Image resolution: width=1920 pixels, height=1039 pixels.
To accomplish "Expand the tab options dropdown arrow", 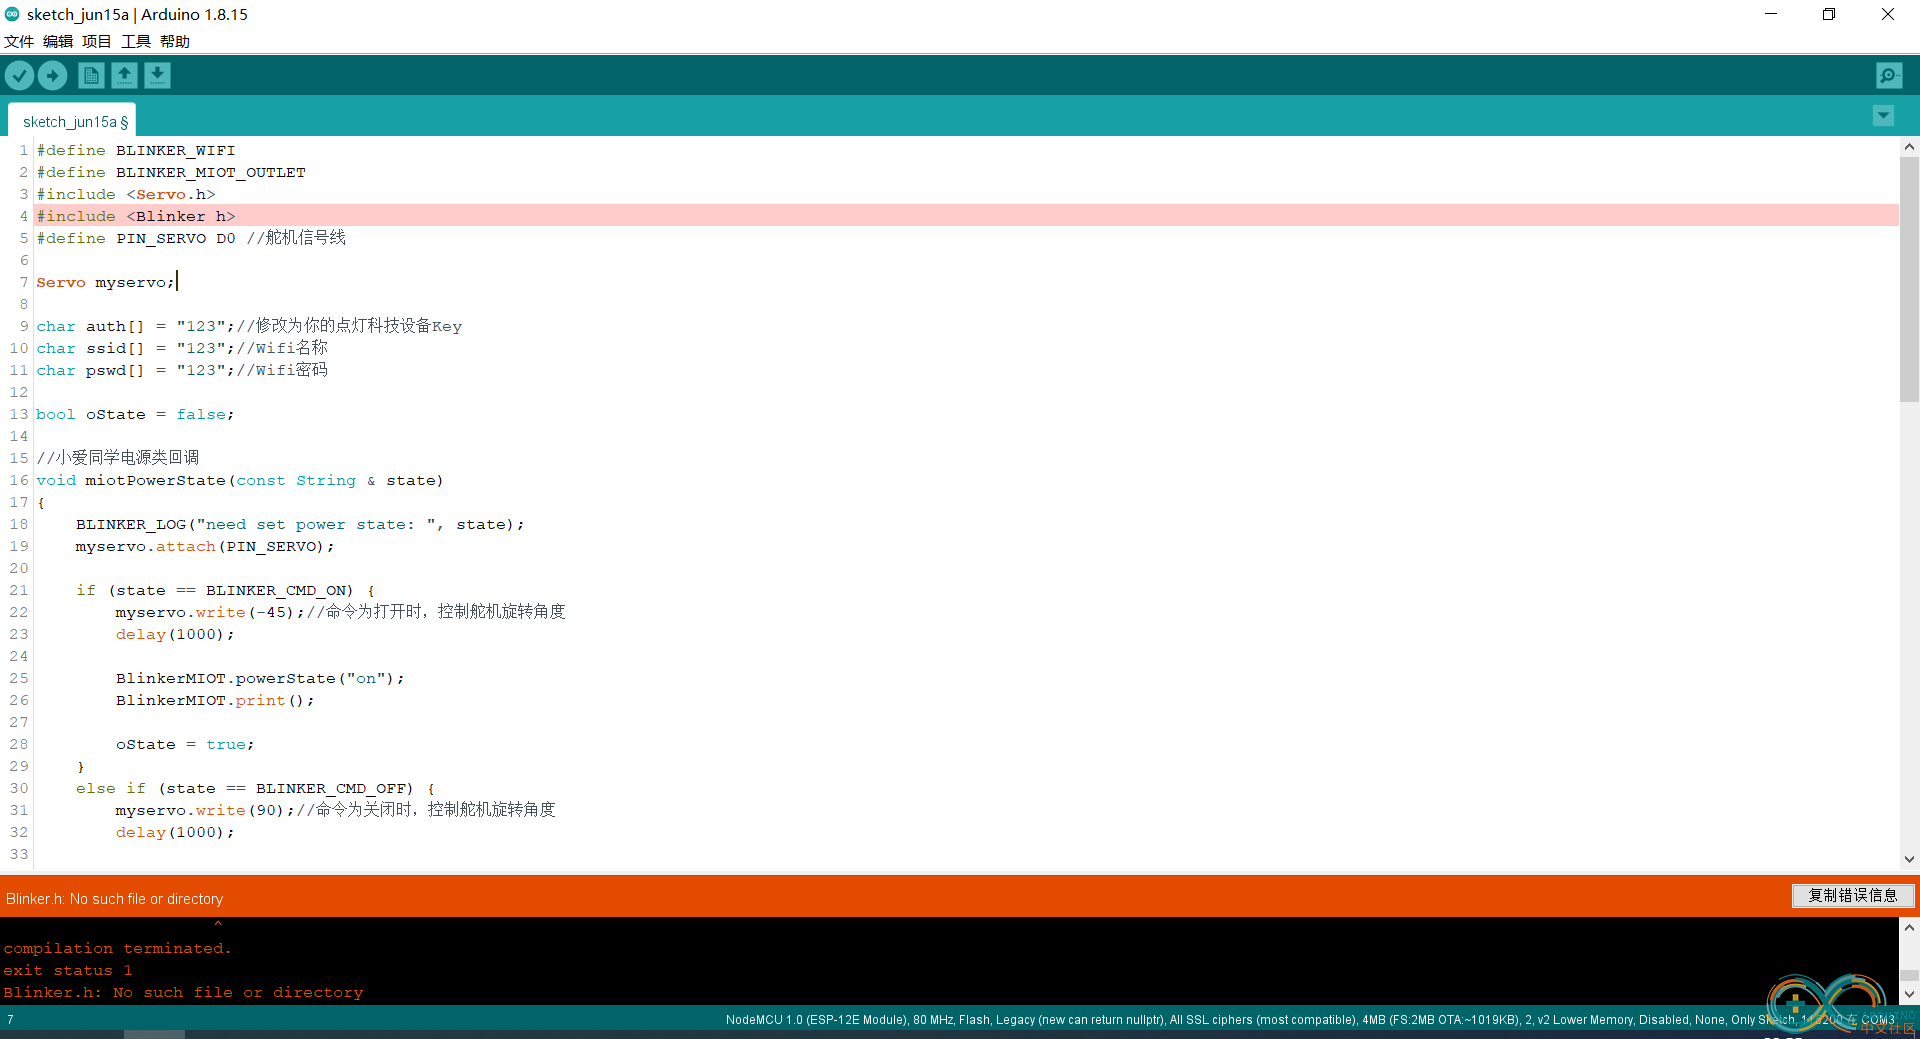I will click(x=1883, y=116).
